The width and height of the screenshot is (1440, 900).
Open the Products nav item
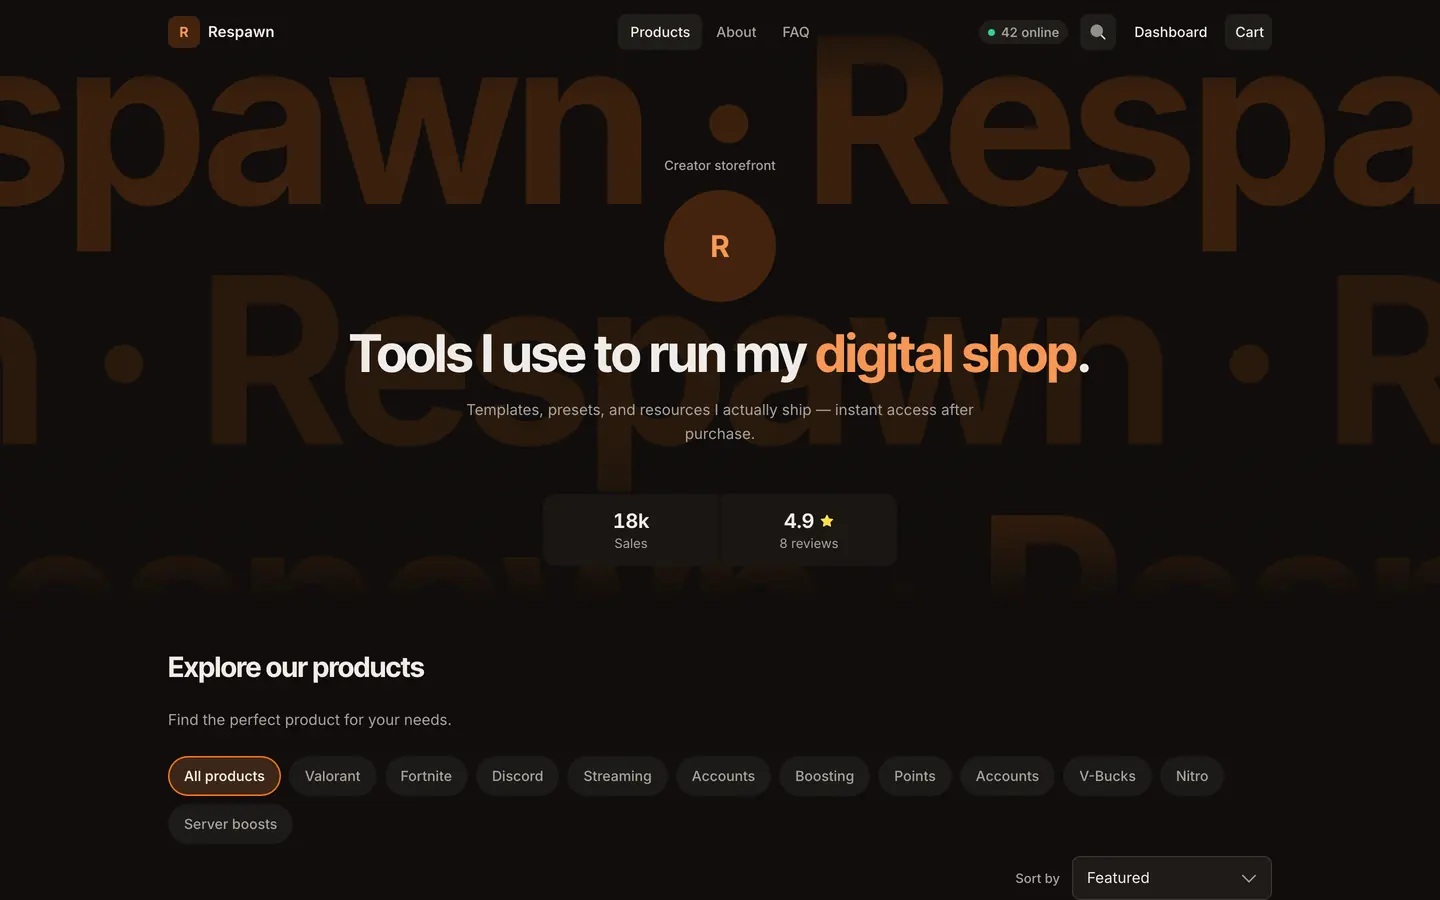660,32
